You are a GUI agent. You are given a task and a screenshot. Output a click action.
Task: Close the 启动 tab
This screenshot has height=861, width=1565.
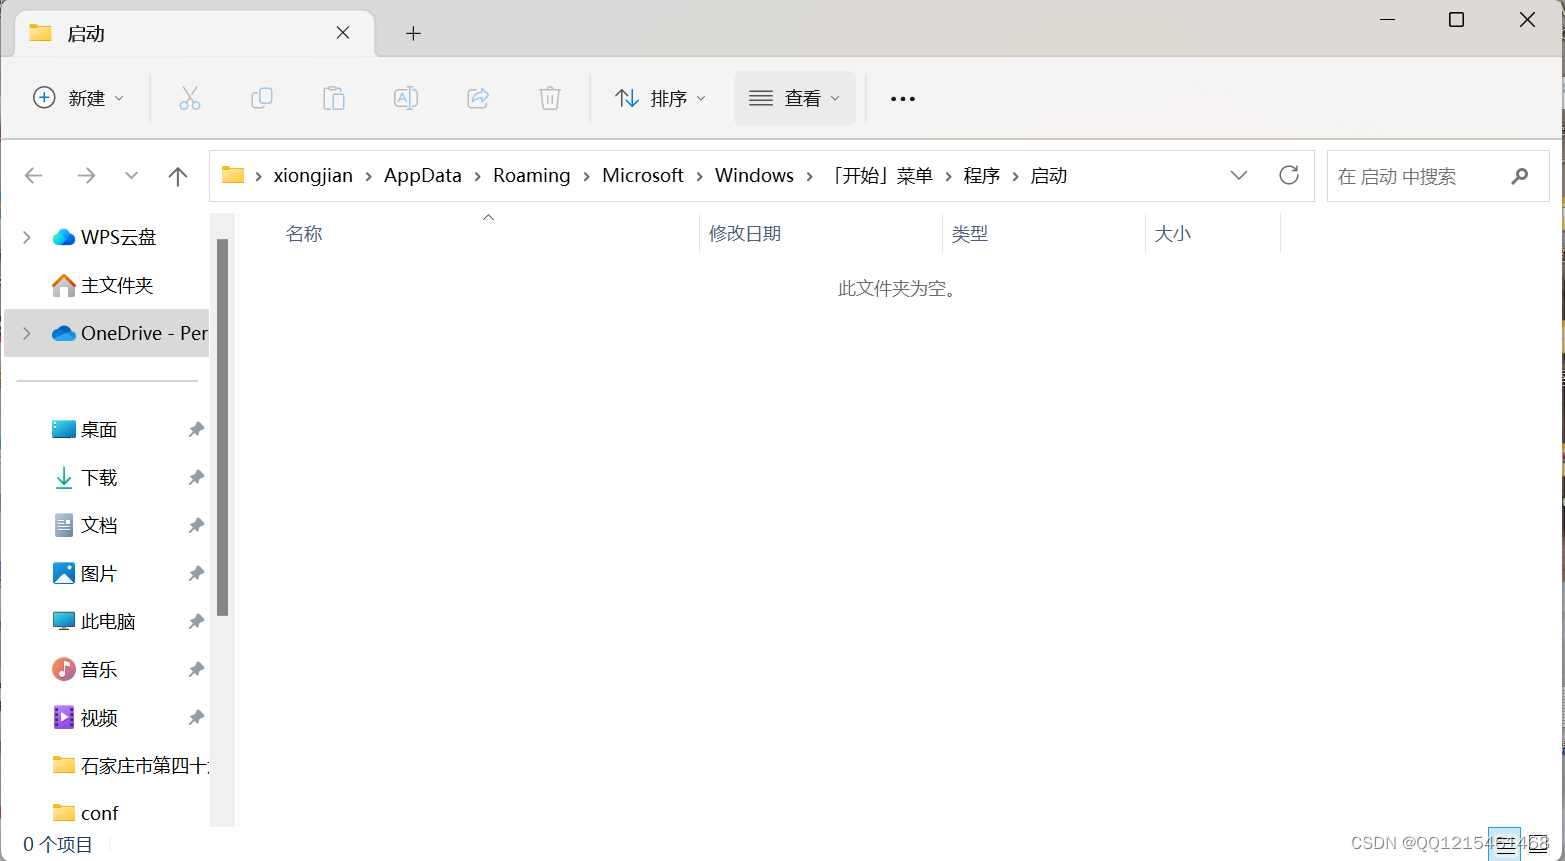point(343,33)
